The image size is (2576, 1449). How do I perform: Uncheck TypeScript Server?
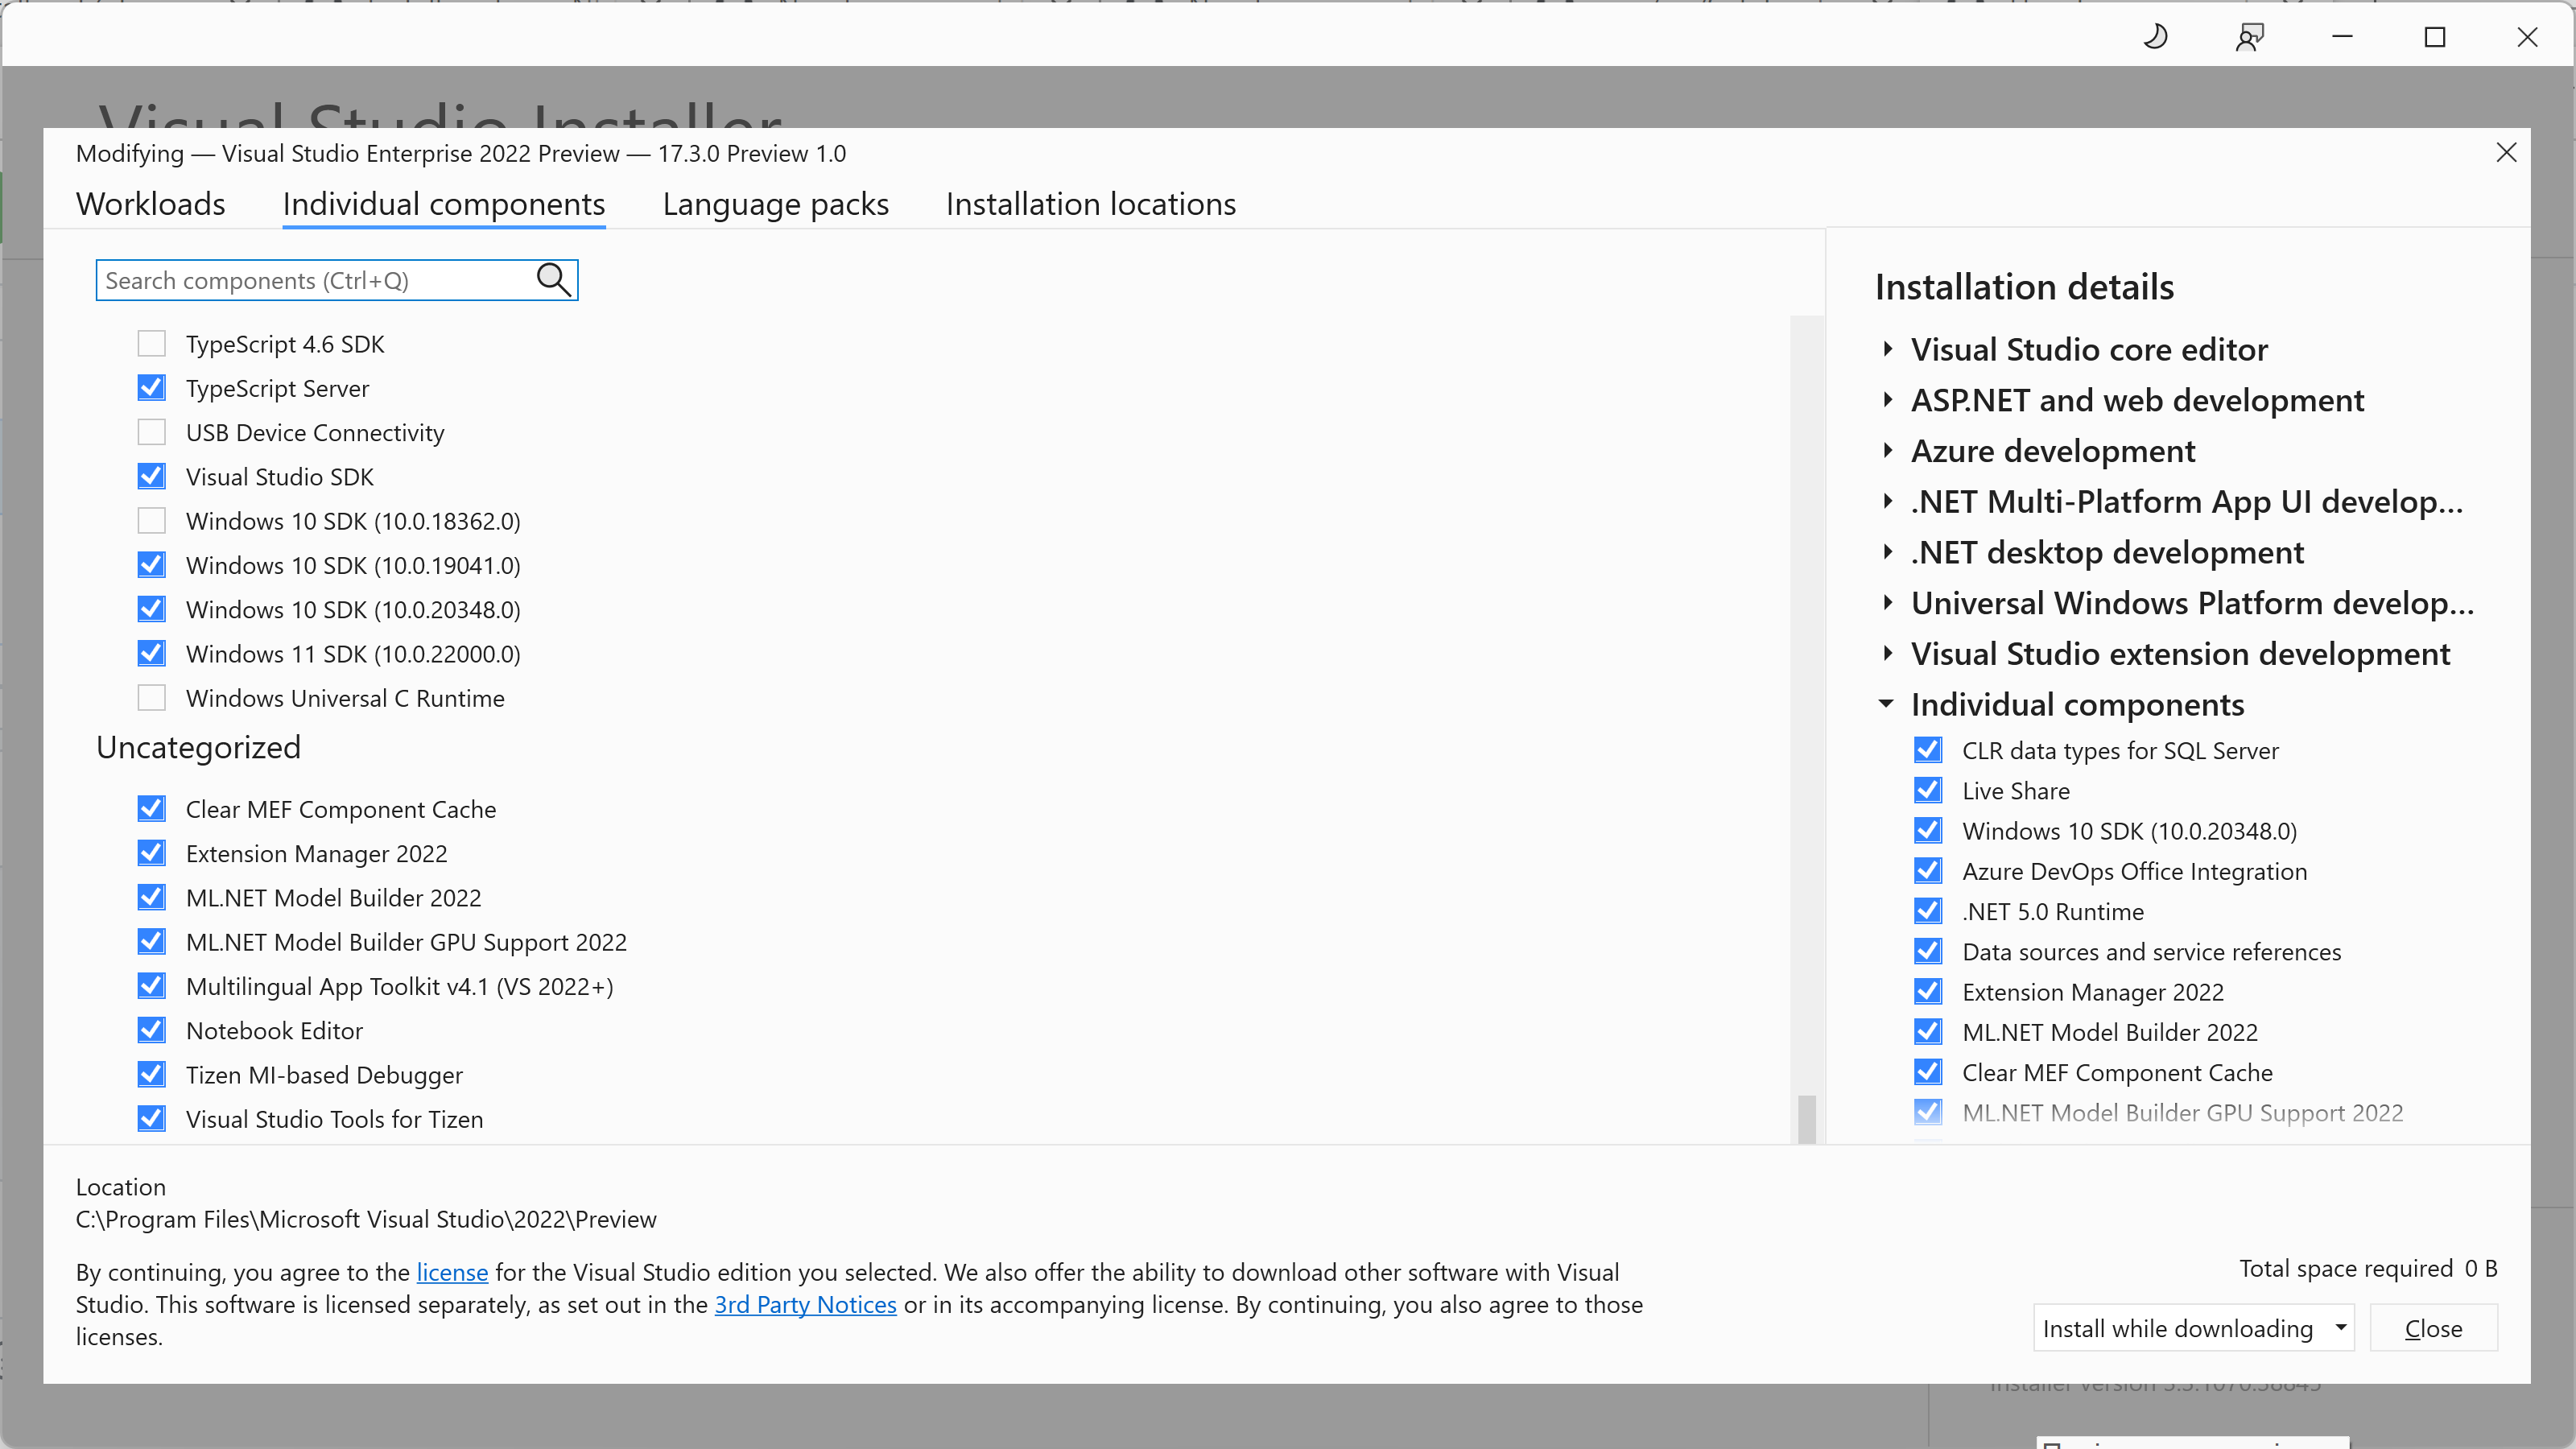(151, 388)
